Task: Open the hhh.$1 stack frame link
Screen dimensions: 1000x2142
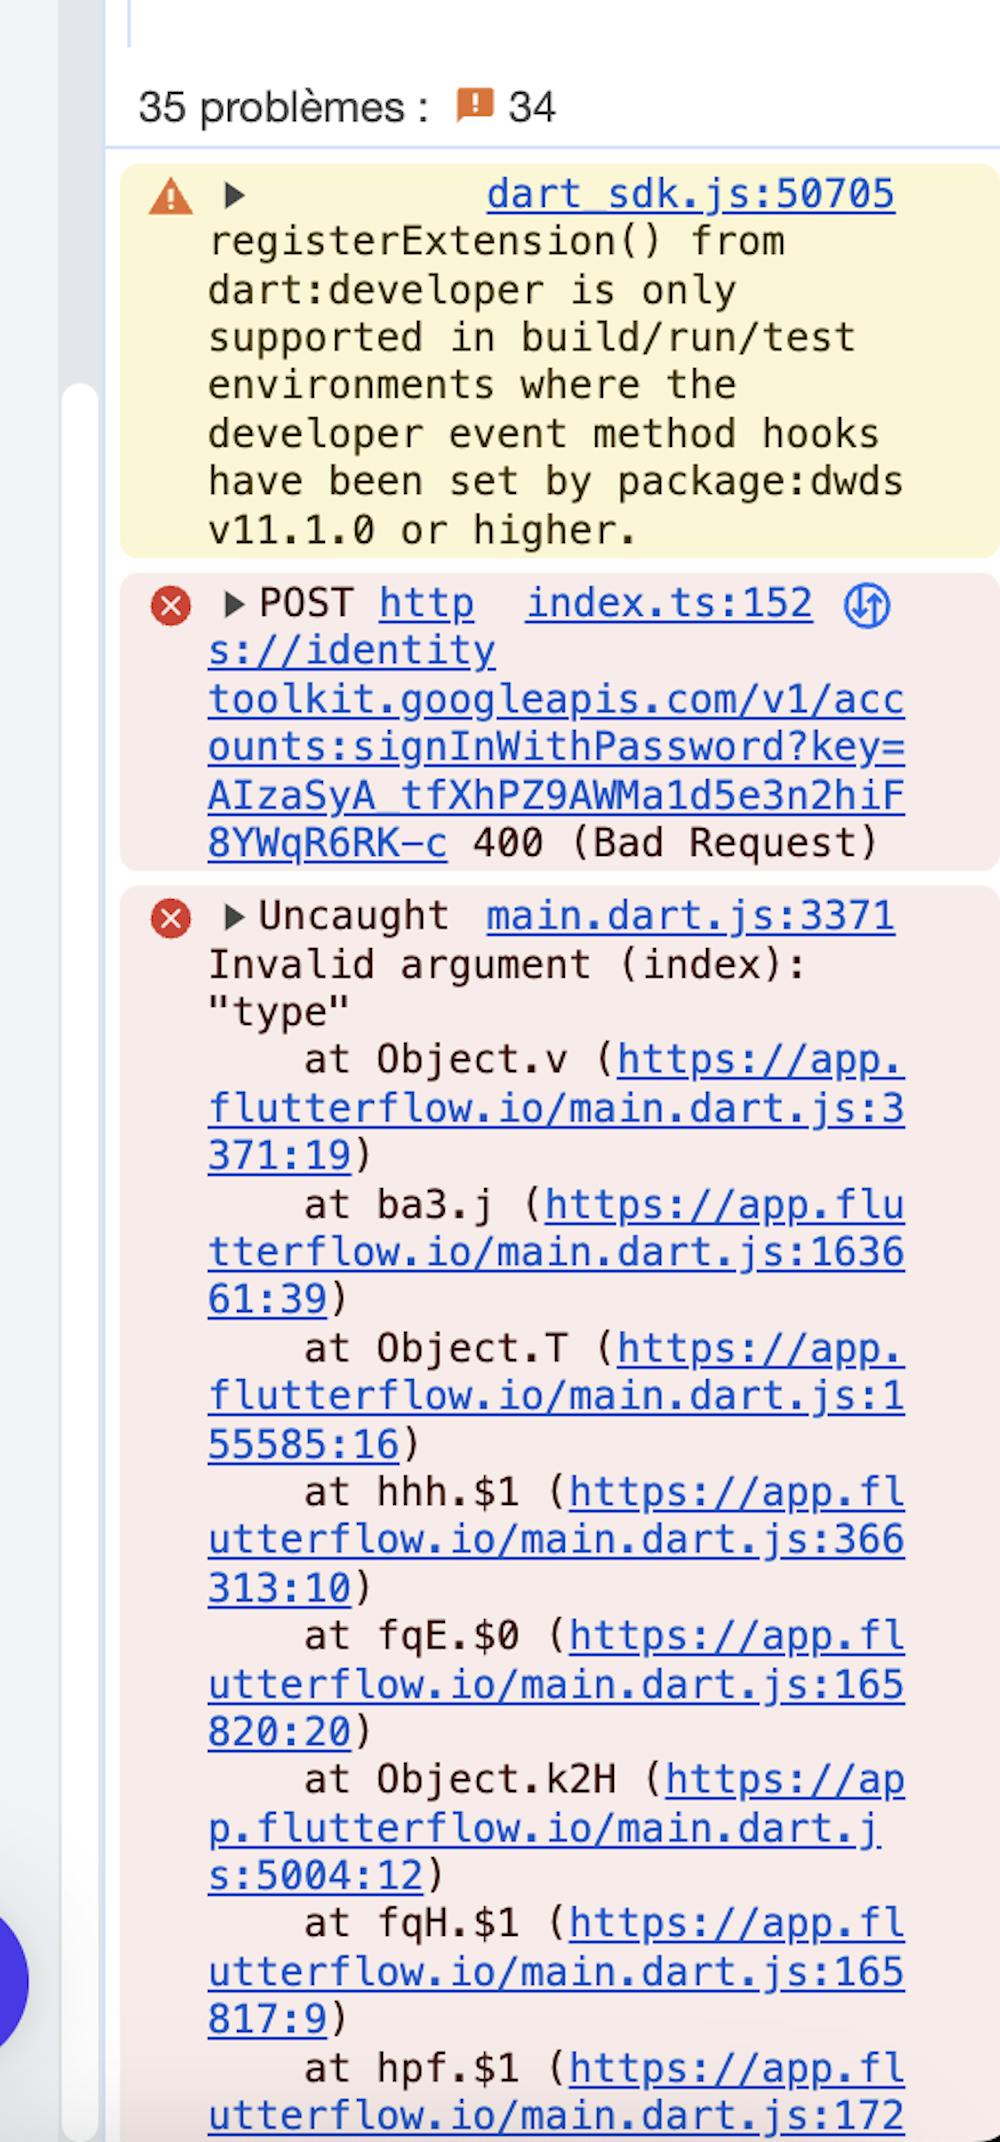Action: coord(556,1540)
